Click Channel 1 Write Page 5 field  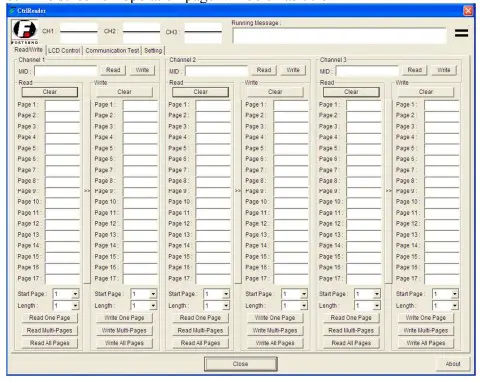(140, 149)
